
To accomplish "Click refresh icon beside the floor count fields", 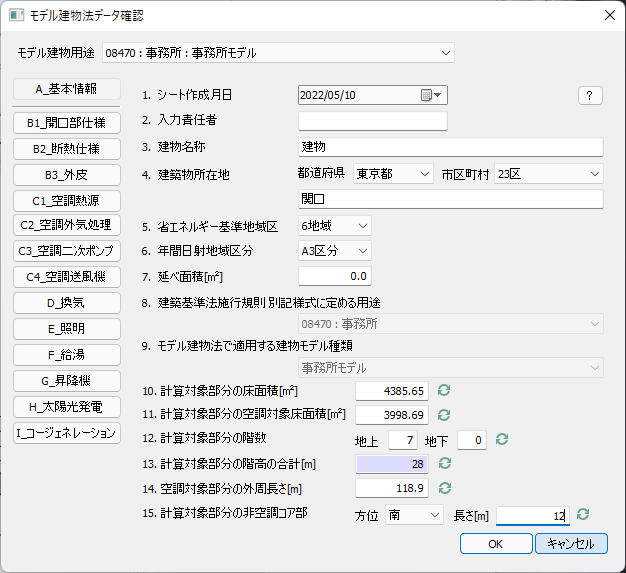I will [503, 439].
